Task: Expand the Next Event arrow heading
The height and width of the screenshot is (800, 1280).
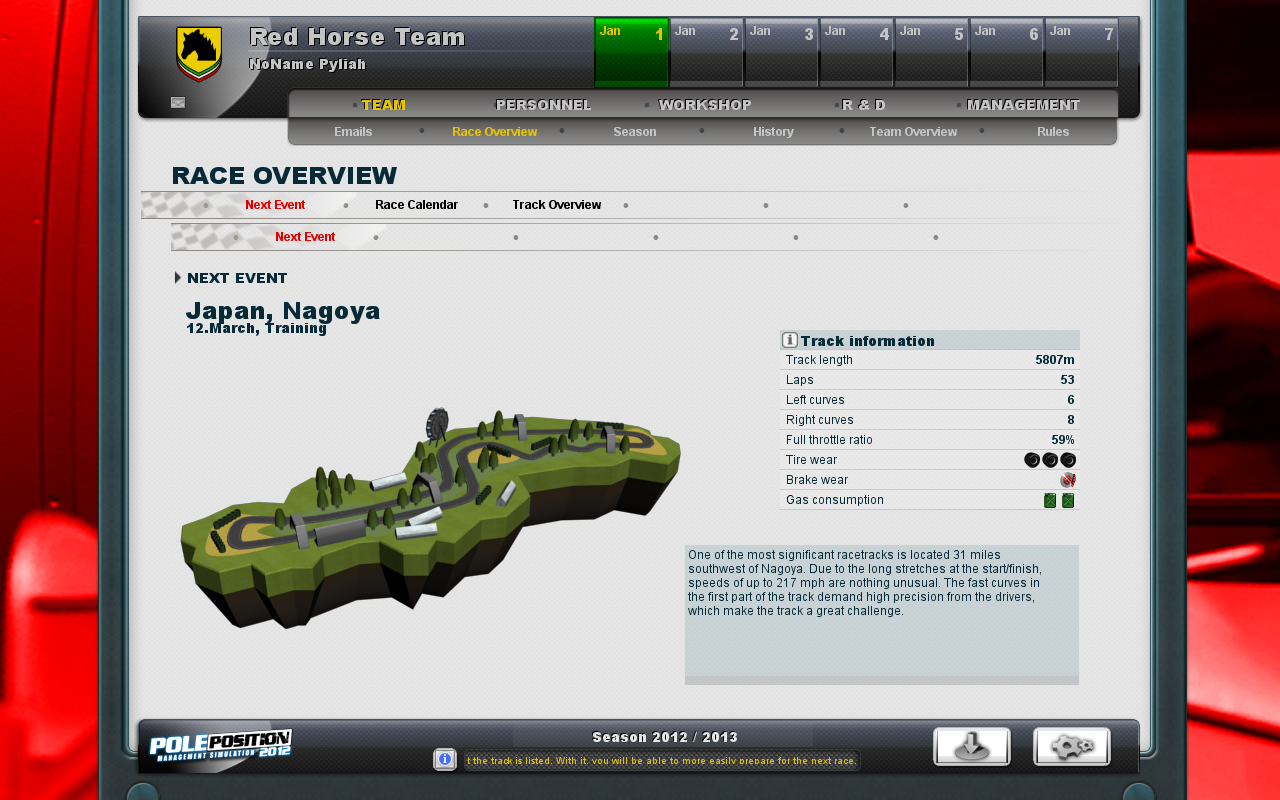Action: coord(178,278)
